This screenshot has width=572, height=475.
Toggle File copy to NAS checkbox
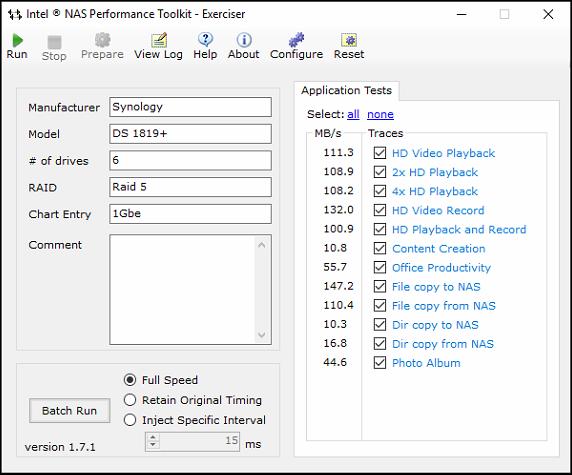380,286
